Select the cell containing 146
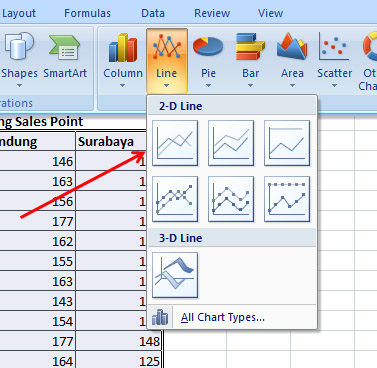 coord(37,161)
